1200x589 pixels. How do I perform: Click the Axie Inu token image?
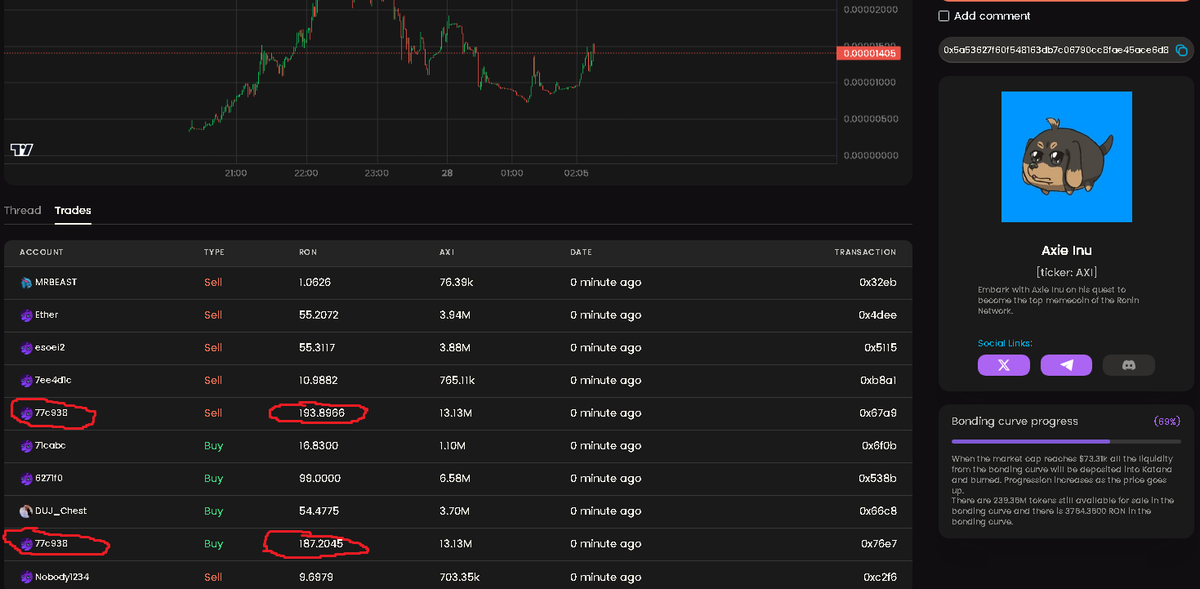pos(1066,157)
